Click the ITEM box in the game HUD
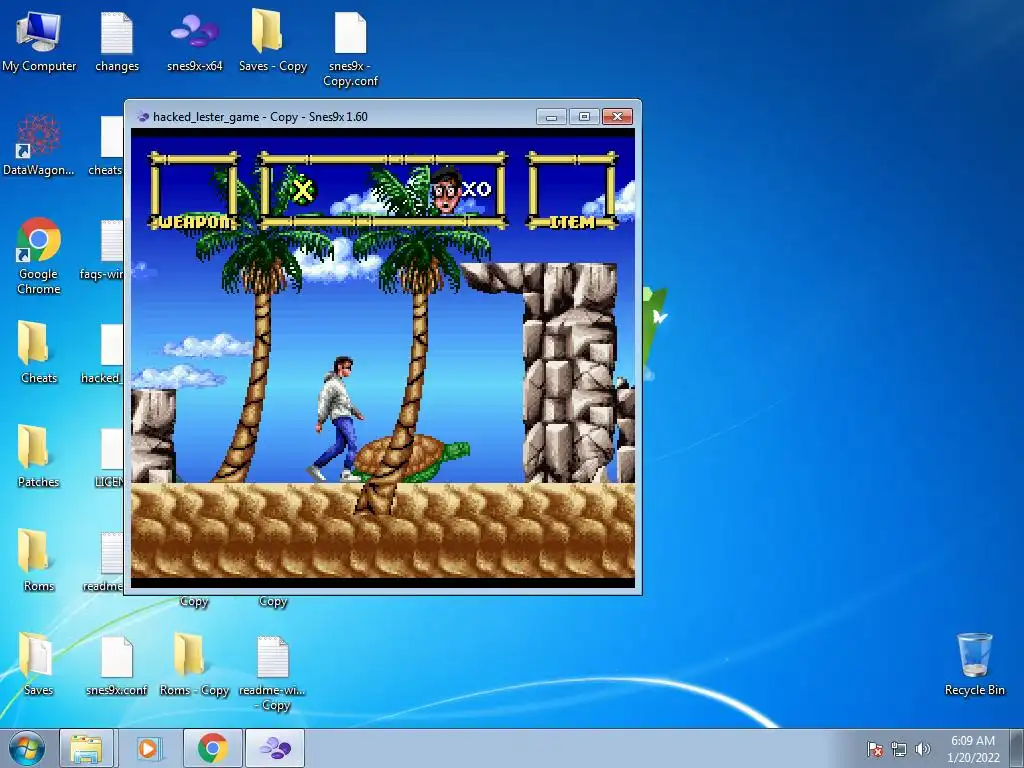1024x768 pixels. (572, 191)
